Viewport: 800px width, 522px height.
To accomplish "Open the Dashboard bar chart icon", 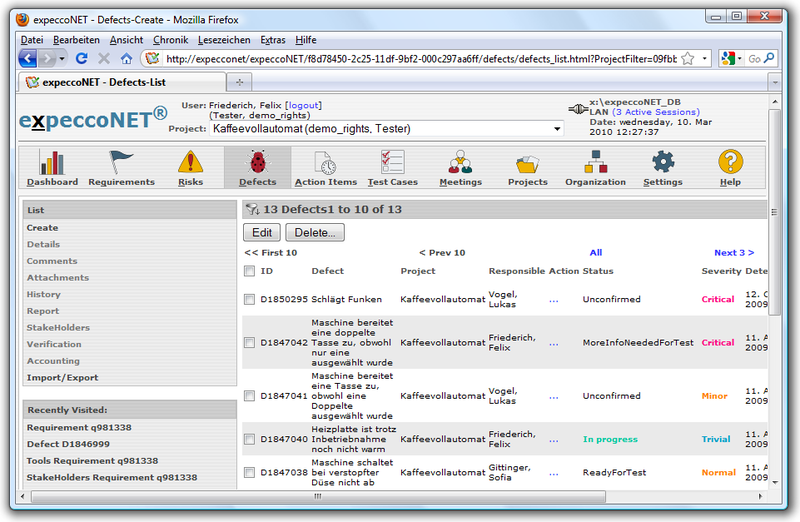I will pos(52,163).
